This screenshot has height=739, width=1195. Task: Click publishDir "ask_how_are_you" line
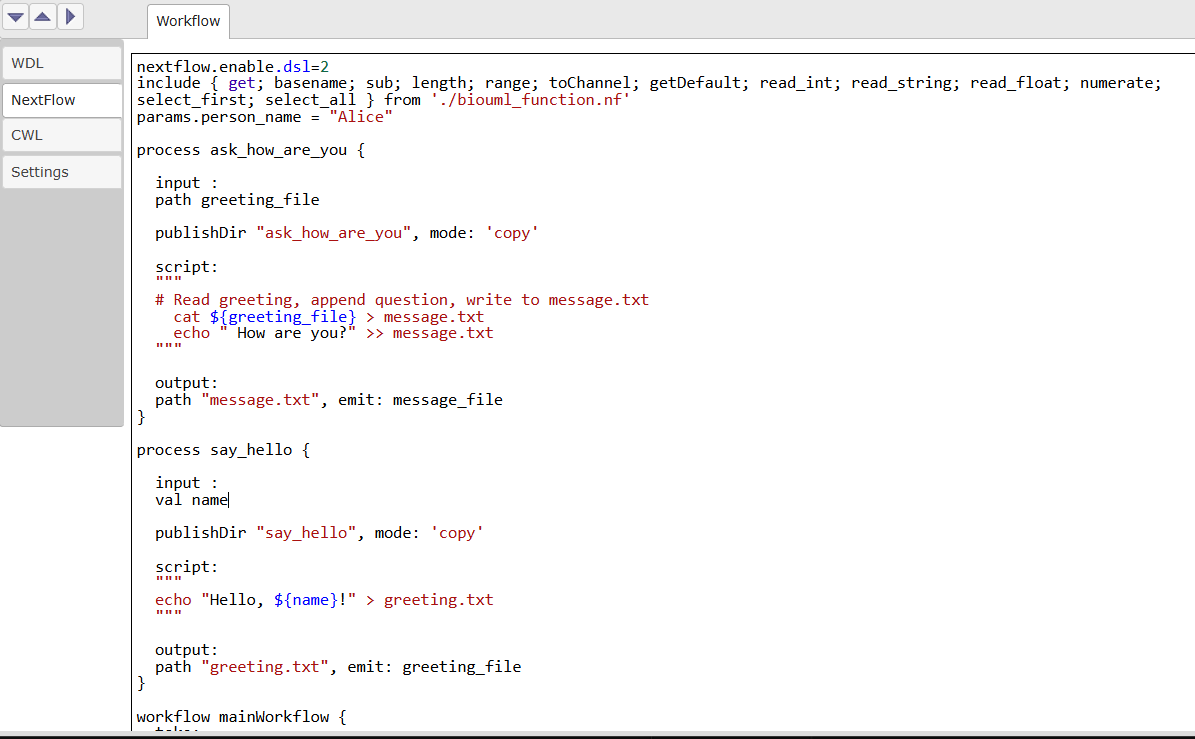point(347,233)
